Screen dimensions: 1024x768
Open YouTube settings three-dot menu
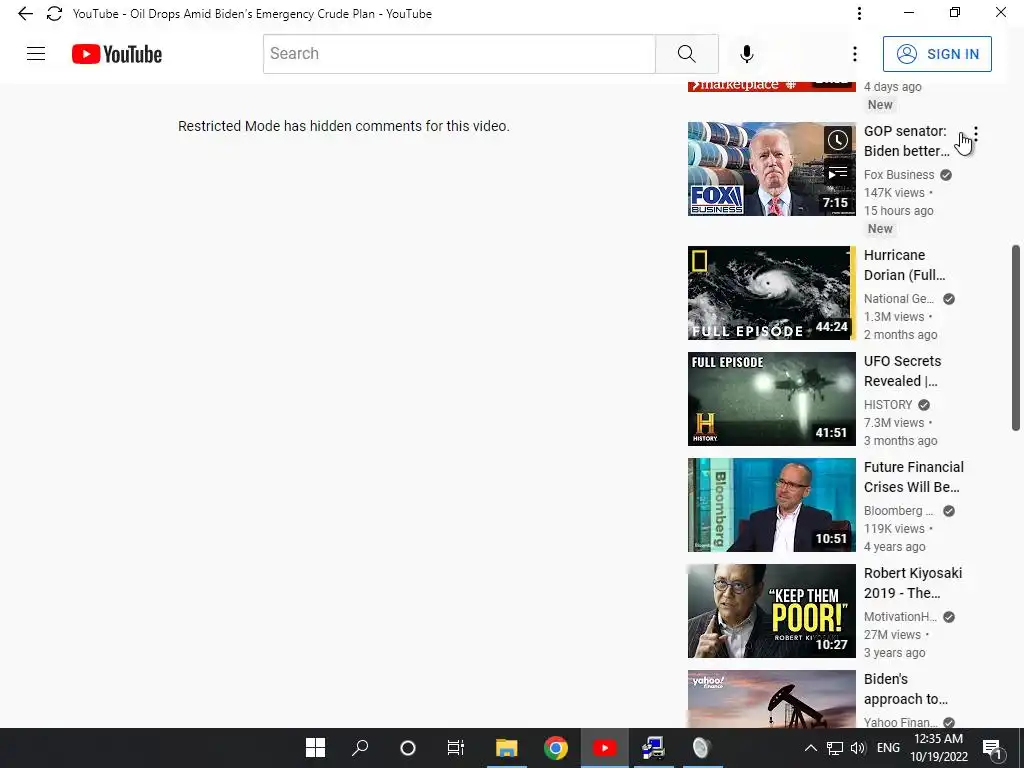pyautogui.click(x=854, y=54)
